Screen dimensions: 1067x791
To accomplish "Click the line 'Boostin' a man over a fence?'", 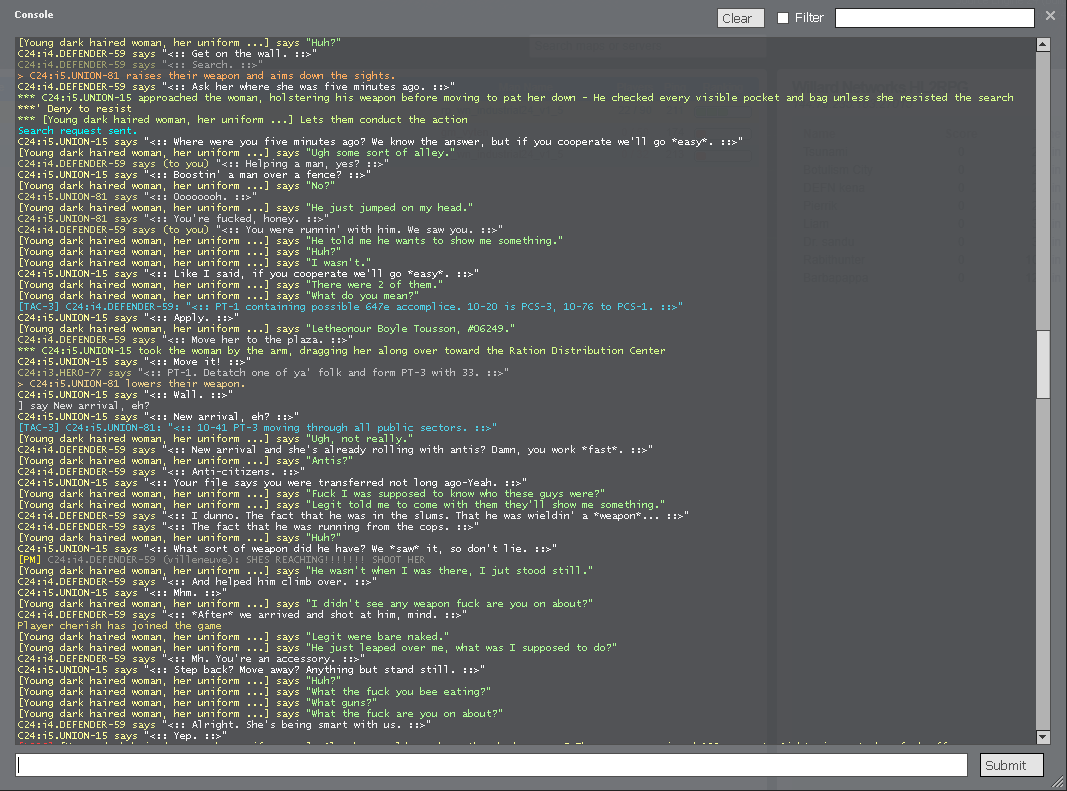I will [x=194, y=175].
